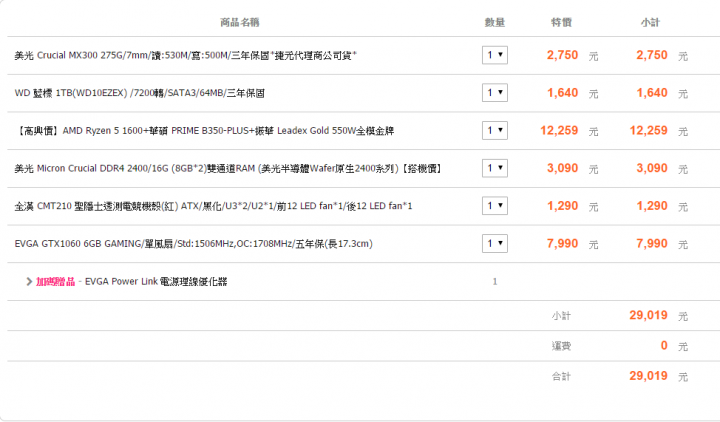Click the 運費 label
The height and width of the screenshot is (422, 720).
(561, 346)
